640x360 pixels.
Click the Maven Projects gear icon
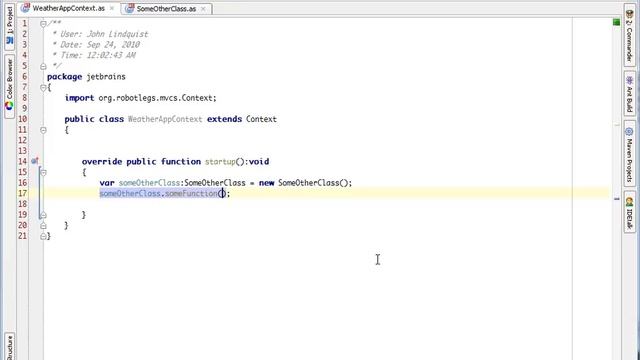coord(629,131)
